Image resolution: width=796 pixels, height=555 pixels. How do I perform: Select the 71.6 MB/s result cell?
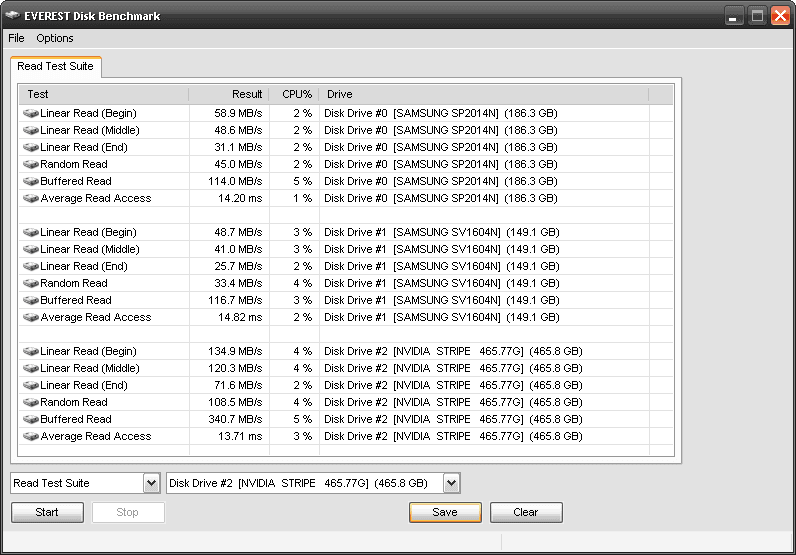(238, 385)
